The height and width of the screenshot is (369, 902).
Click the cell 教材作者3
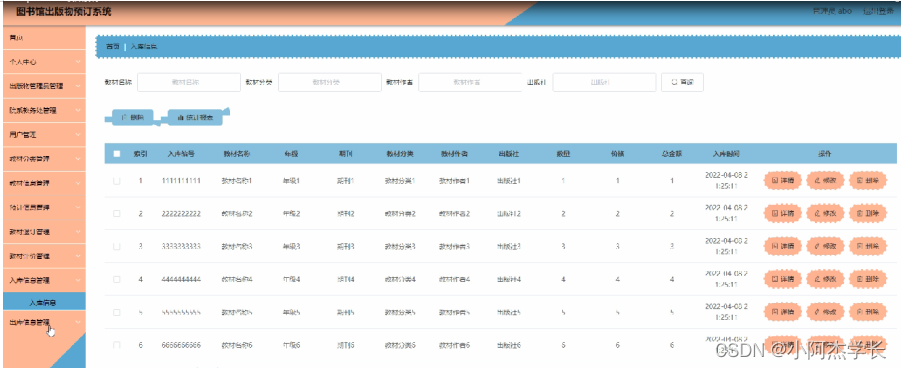click(454, 246)
